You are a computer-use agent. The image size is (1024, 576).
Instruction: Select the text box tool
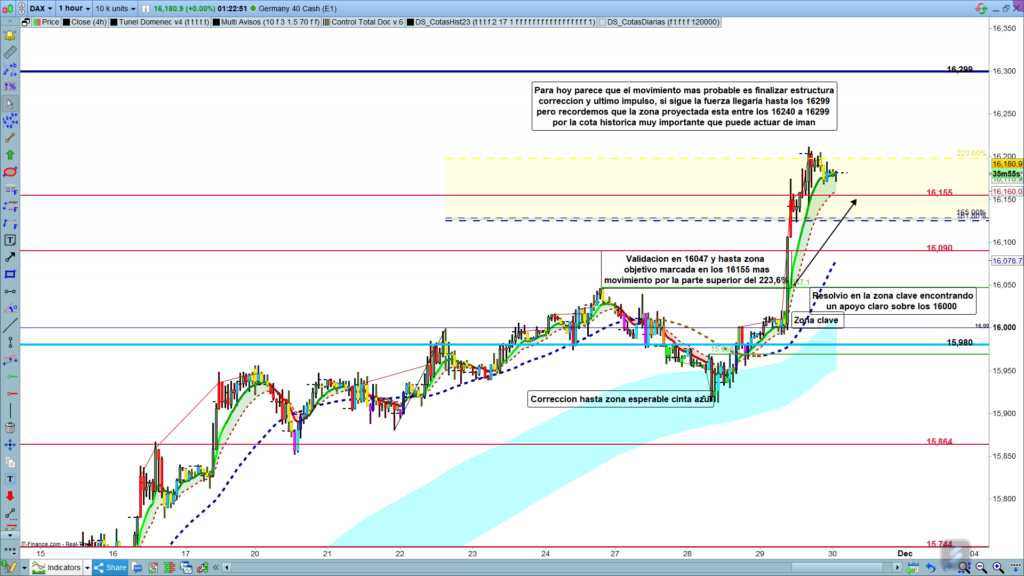click(x=10, y=240)
